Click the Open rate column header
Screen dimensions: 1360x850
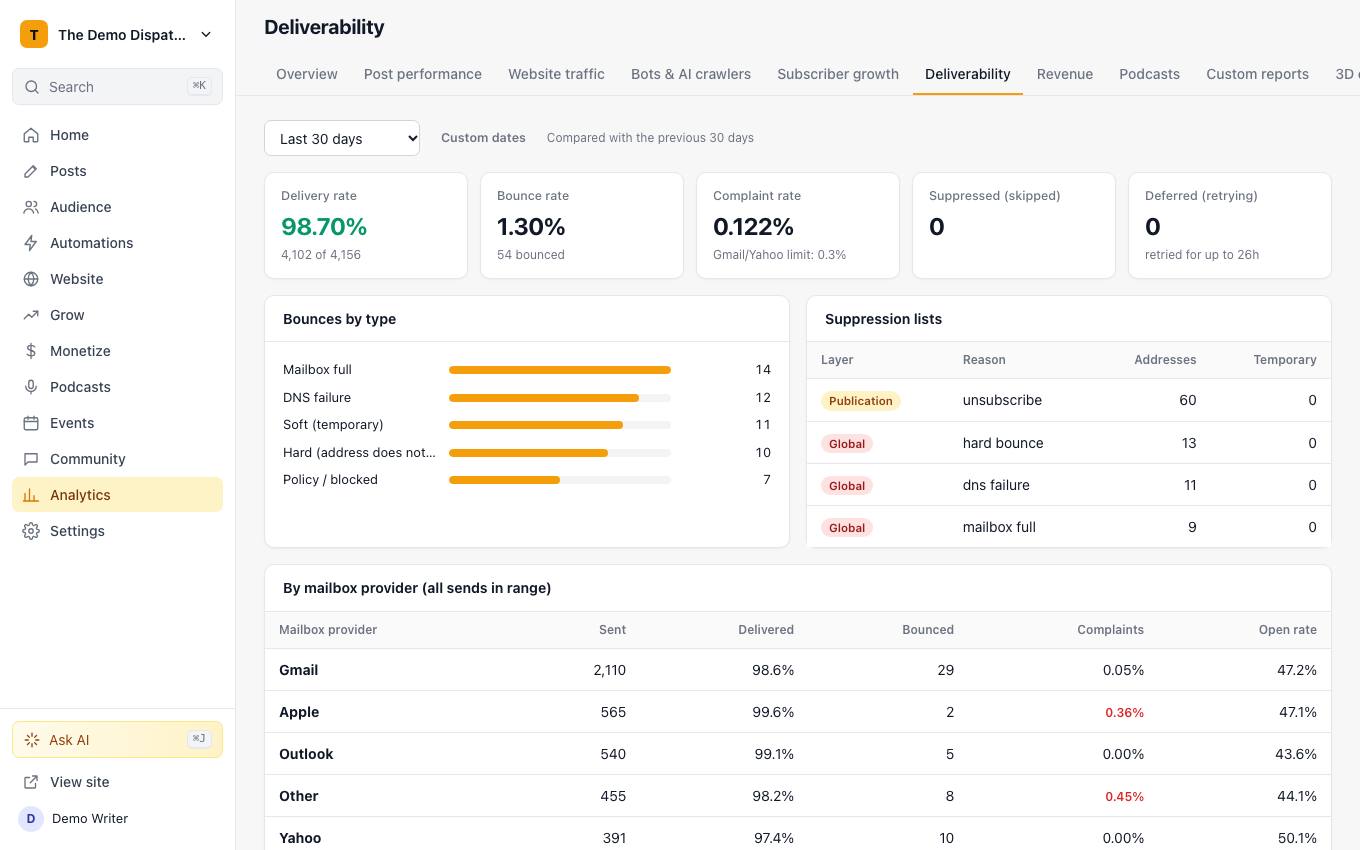(1288, 630)
